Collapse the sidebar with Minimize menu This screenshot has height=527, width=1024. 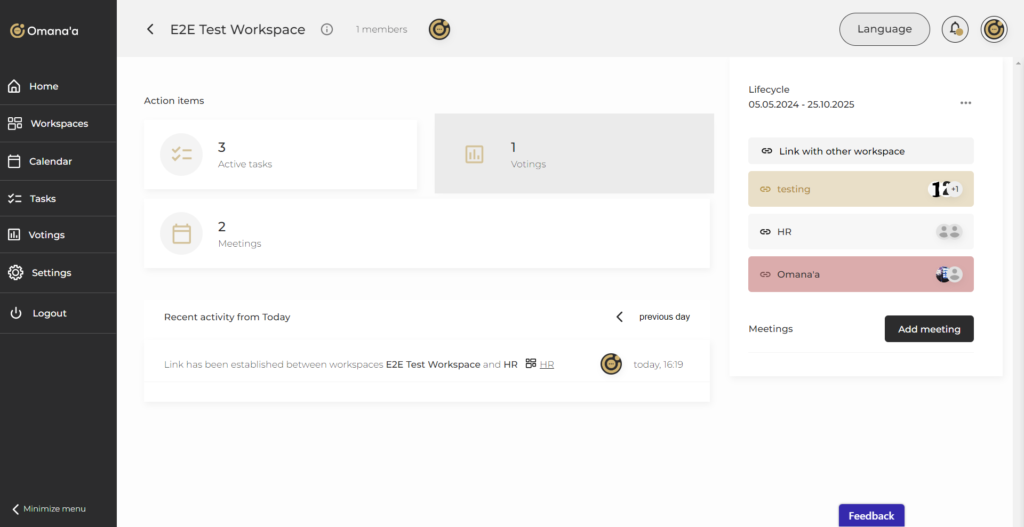click(49, 508)
